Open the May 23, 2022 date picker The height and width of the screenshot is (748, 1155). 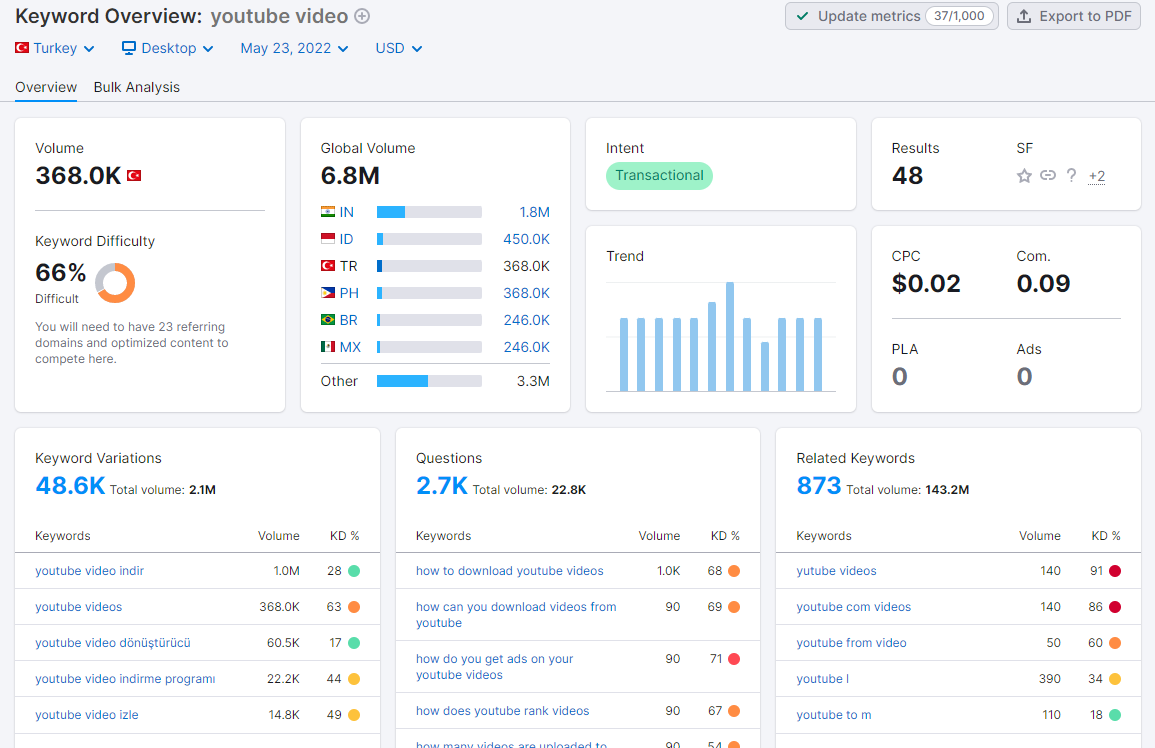[x=294, y=48]
